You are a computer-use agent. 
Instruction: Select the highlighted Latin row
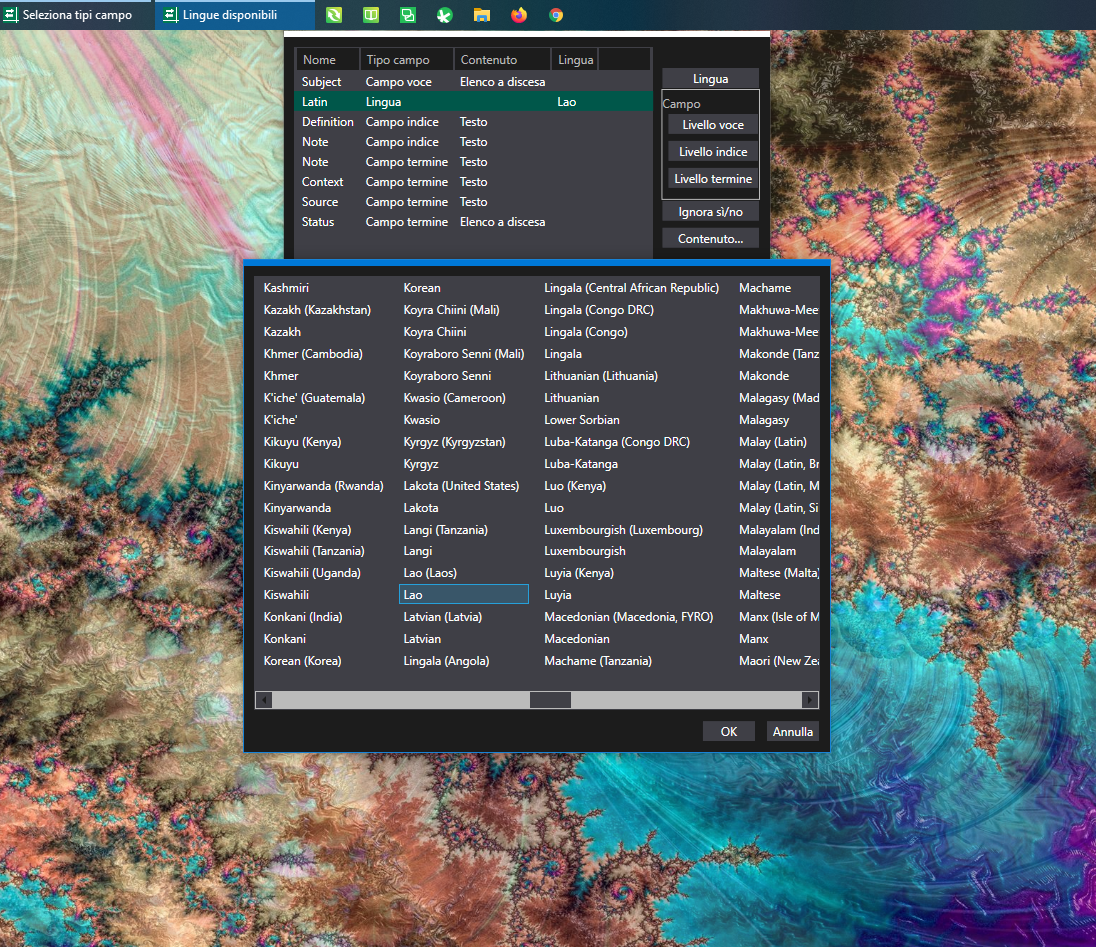(473, 101)
